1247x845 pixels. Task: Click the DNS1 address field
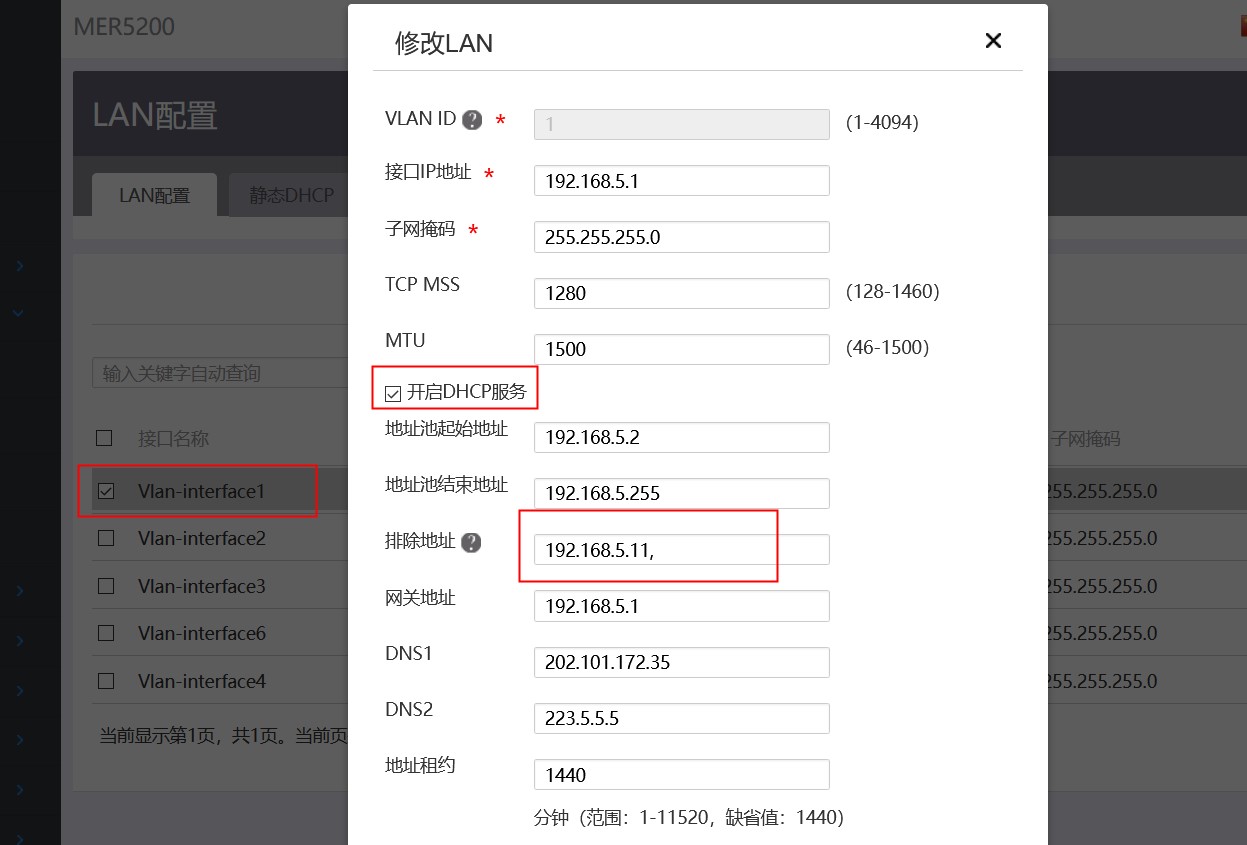click(x=681, y=662)
